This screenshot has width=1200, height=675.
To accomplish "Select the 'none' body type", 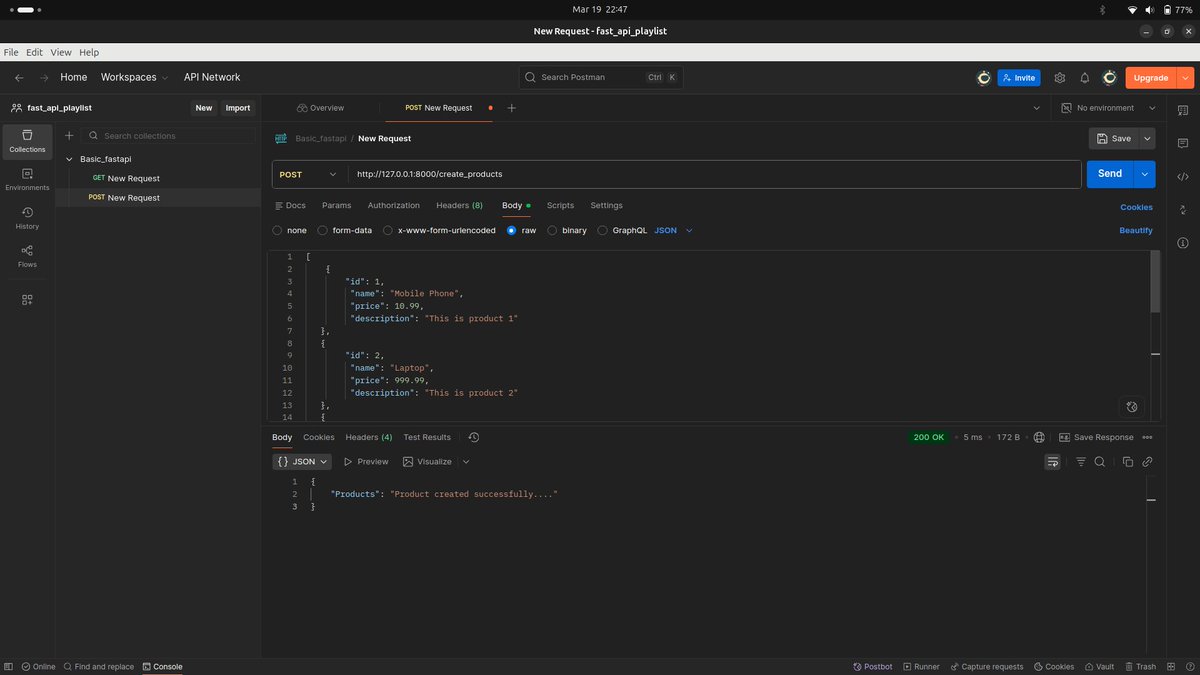I will [x=291, y=230].
